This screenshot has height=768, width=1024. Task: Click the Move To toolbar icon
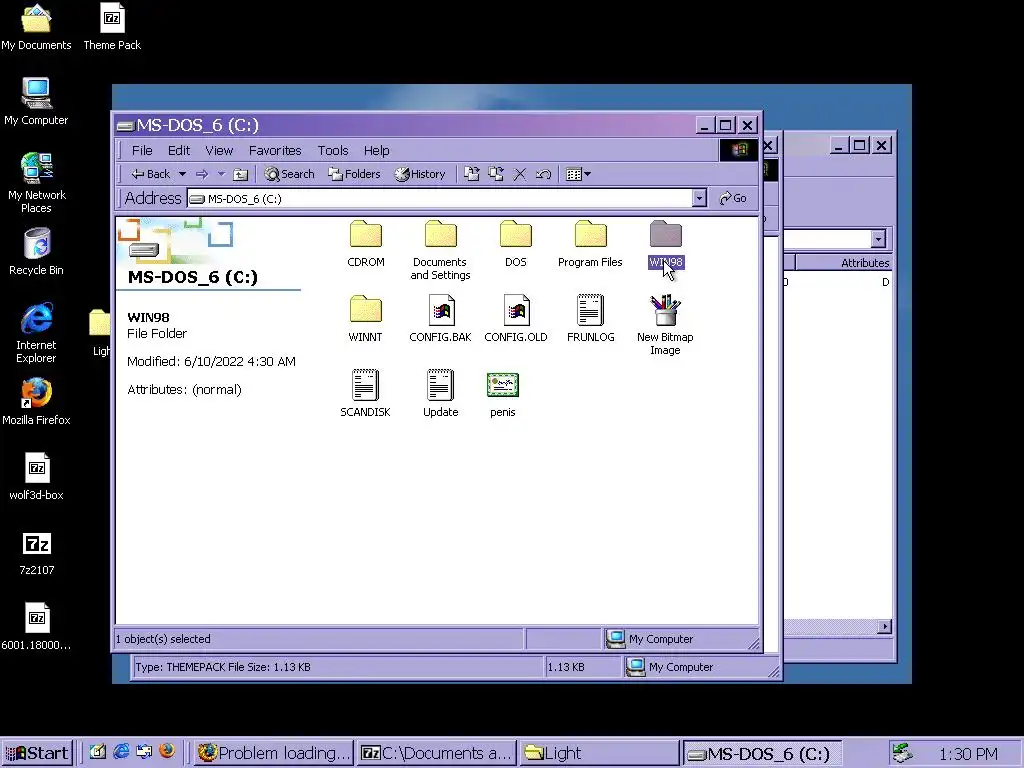click(472, 174)
